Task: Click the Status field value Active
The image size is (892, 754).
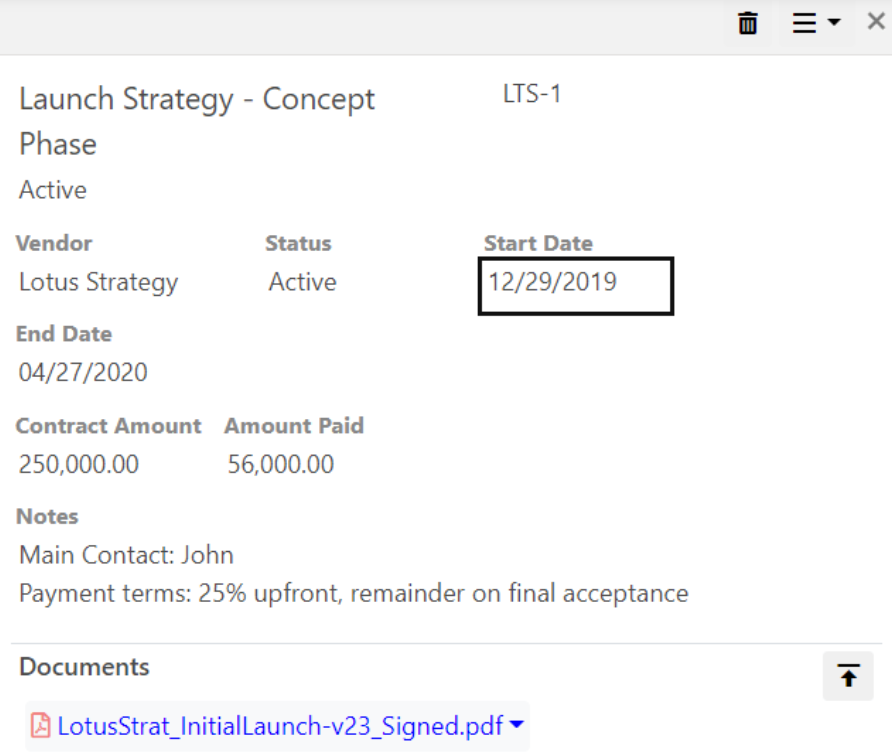Action: point(302,282)
